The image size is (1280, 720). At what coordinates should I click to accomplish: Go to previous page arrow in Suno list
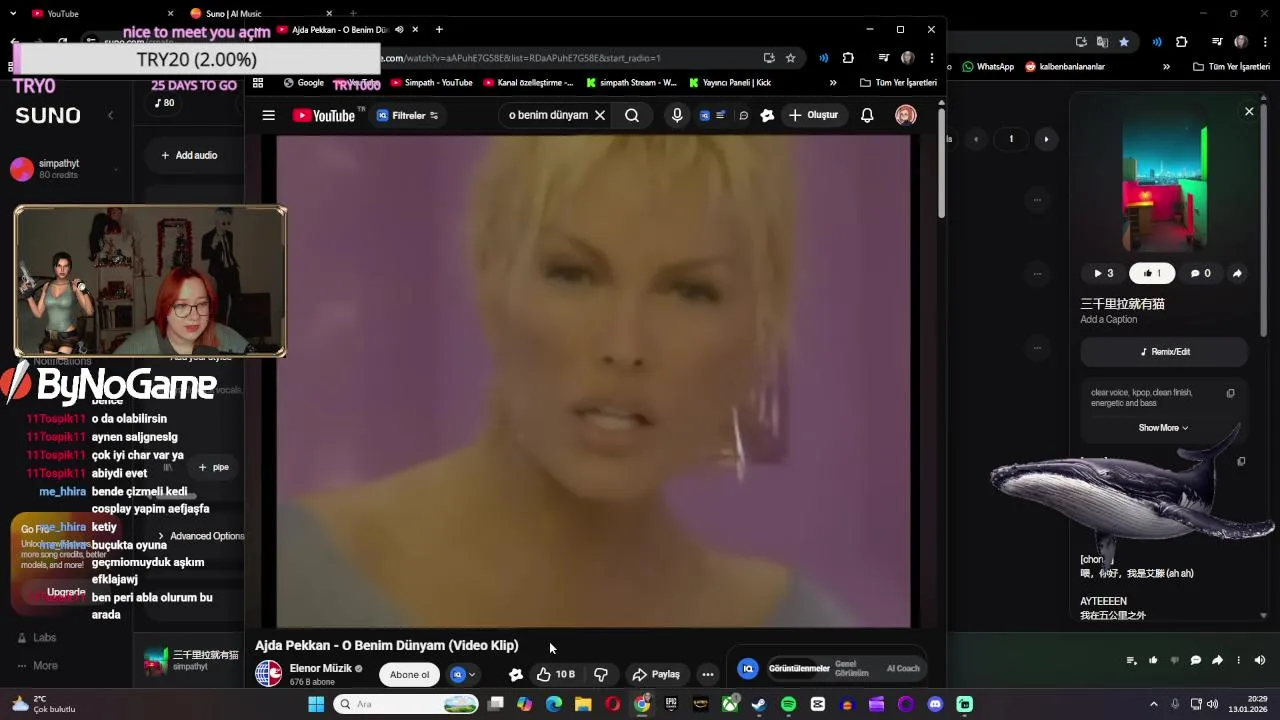977,139
